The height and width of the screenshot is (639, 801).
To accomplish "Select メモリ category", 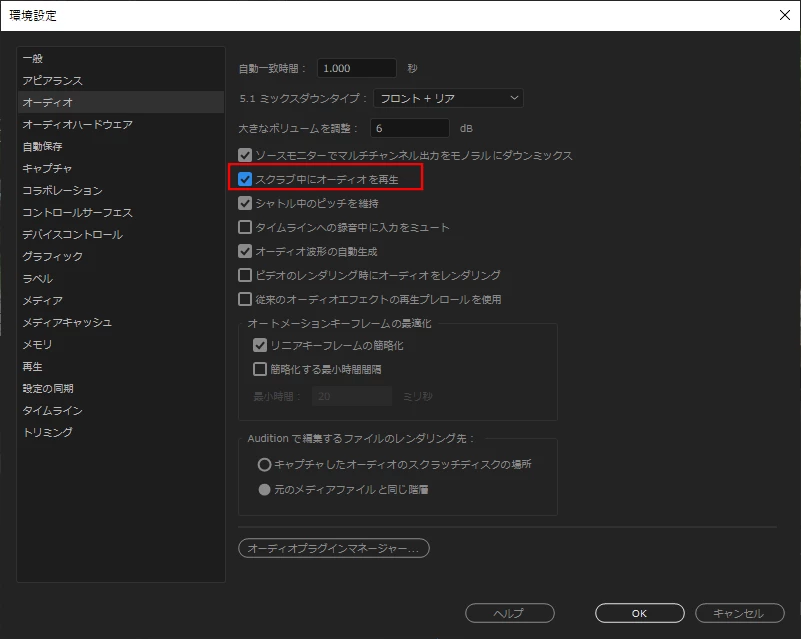I will click(x=121, y=344).
